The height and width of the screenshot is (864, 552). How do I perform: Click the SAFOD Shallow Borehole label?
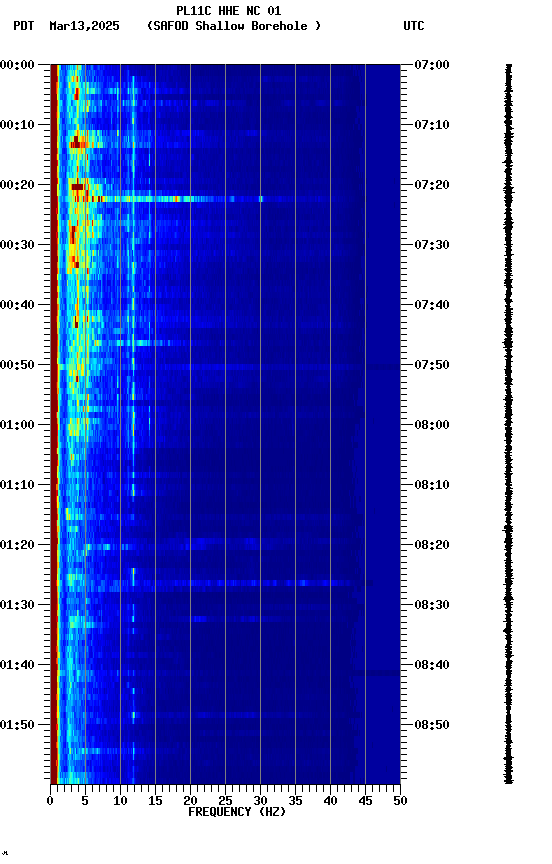coord(234,26)
